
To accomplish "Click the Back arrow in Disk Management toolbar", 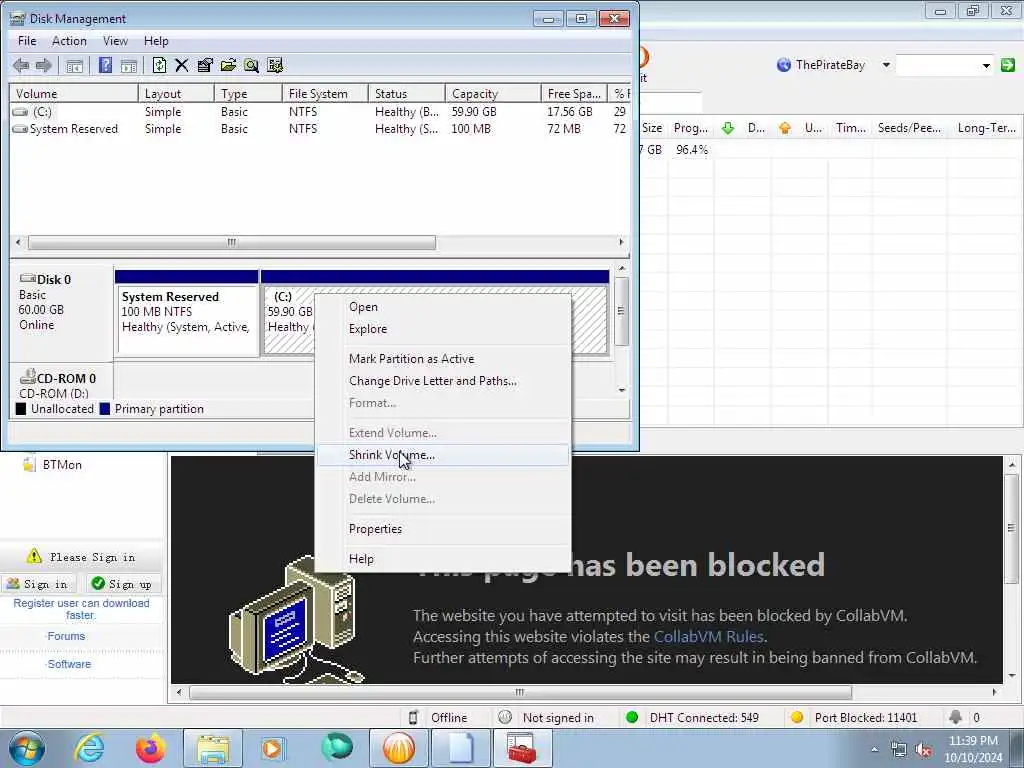I will (21, 65).
